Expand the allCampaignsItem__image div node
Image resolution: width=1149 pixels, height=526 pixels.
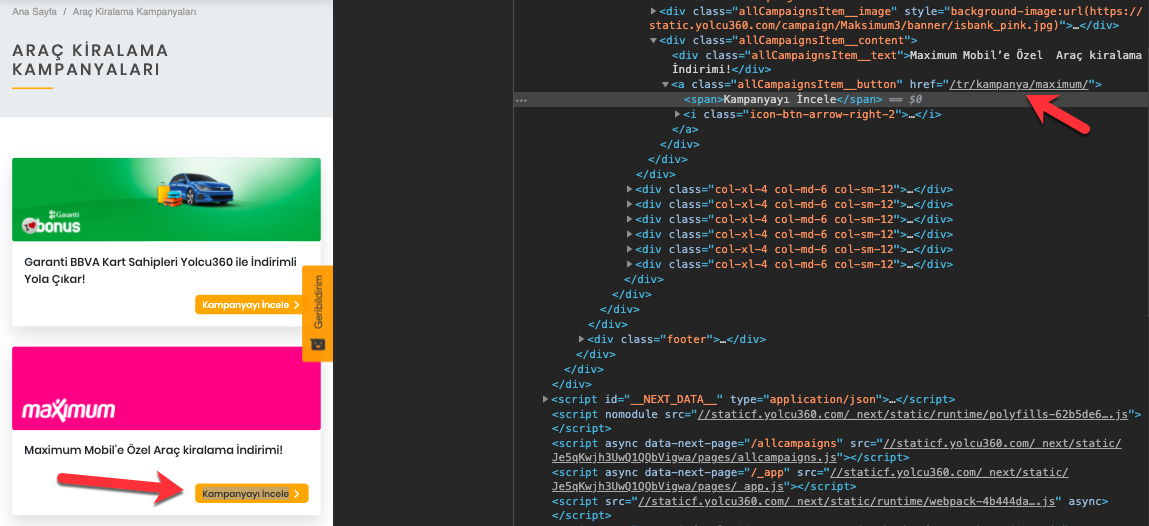point(654,12)
